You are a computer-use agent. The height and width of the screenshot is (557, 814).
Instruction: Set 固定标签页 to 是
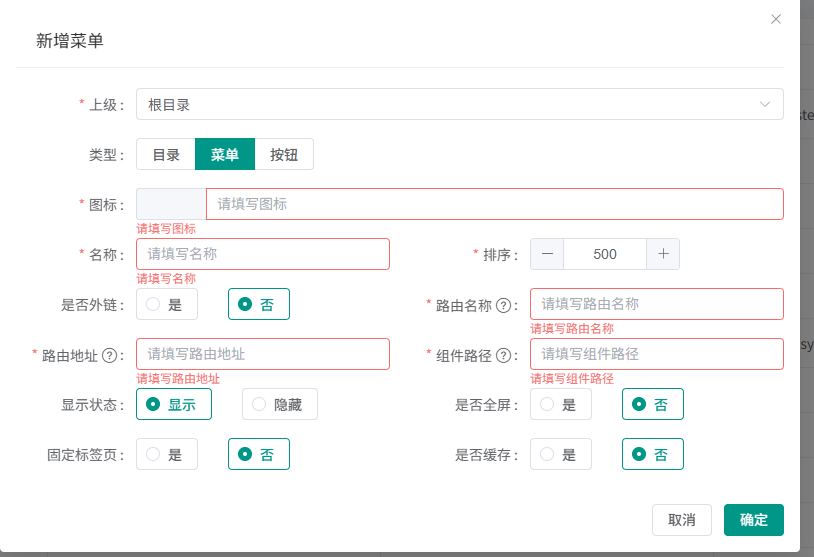(x=166, y=454)
